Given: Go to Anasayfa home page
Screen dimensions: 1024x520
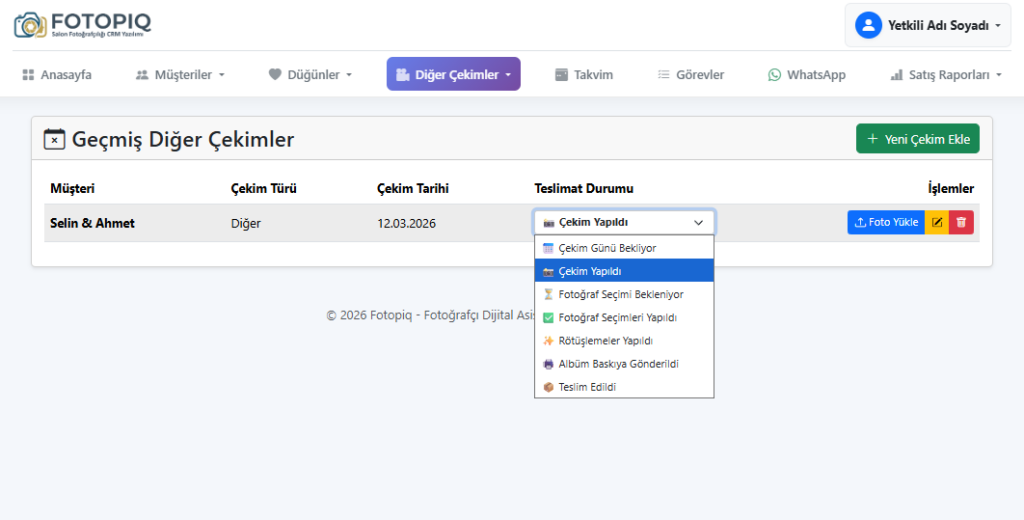Looking at the screenshot, I should click(57, 75).
